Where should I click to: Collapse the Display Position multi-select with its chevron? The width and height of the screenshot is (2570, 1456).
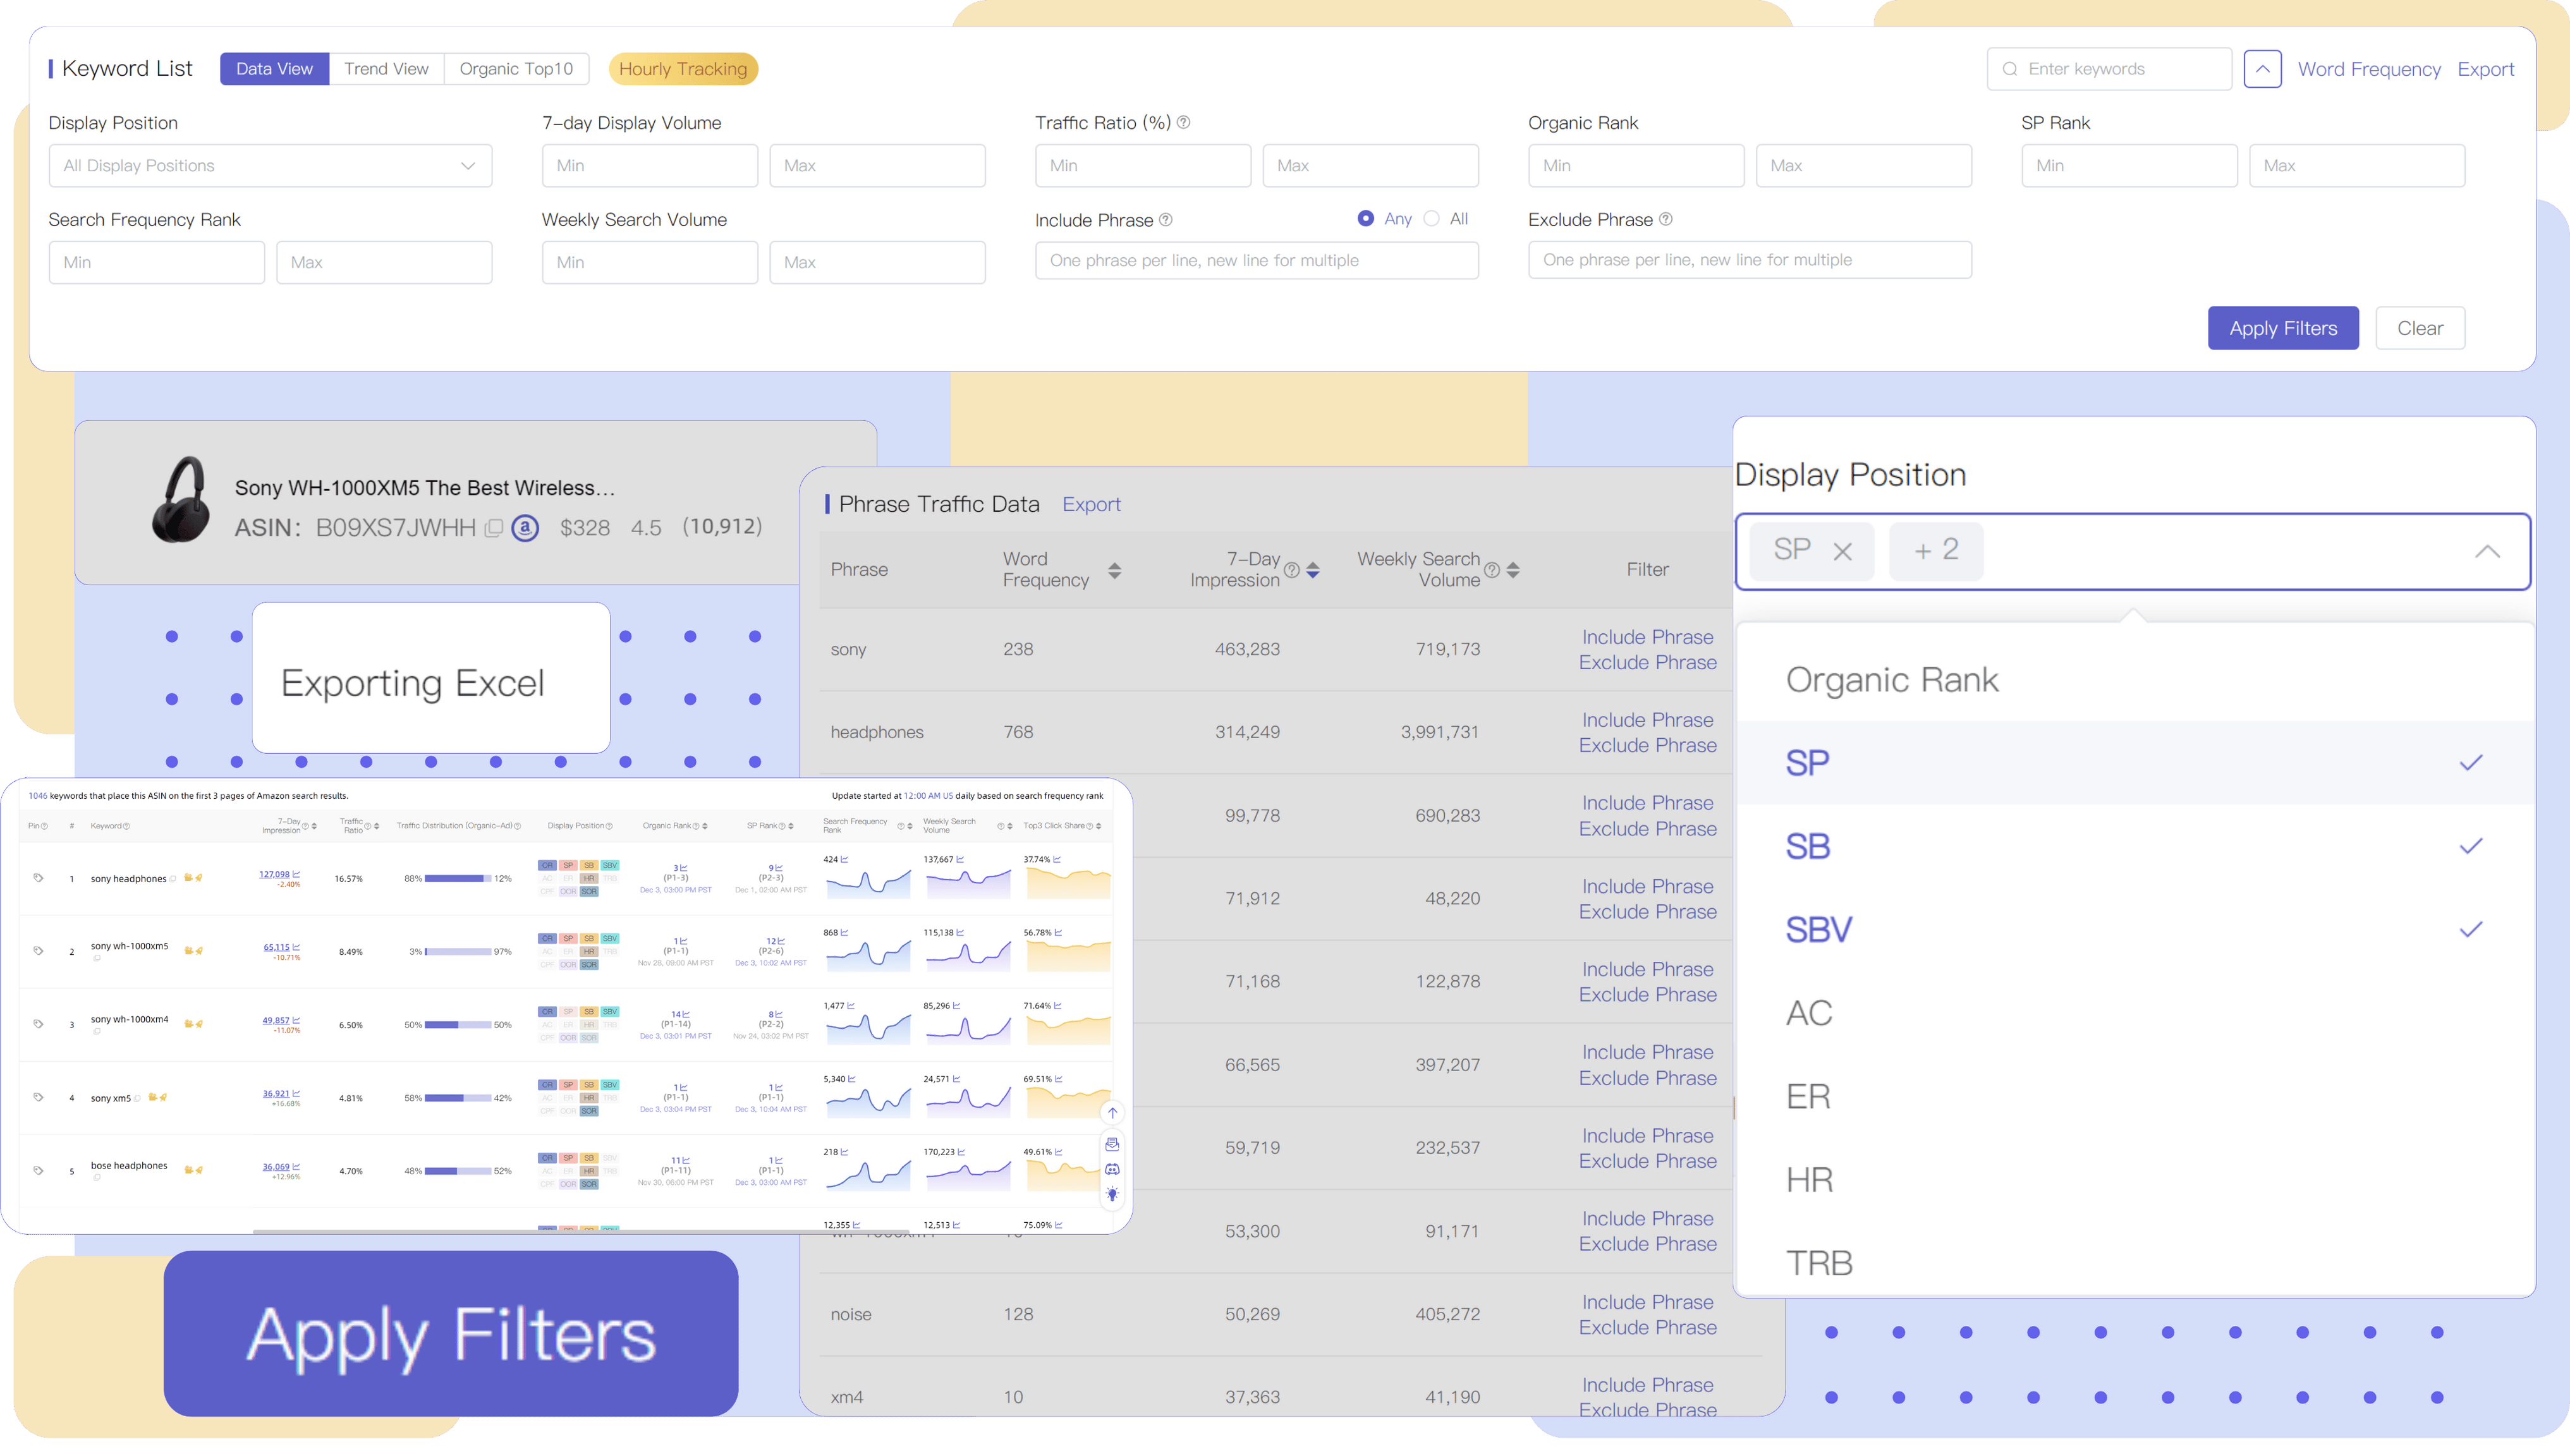[x=2487, y=552]
